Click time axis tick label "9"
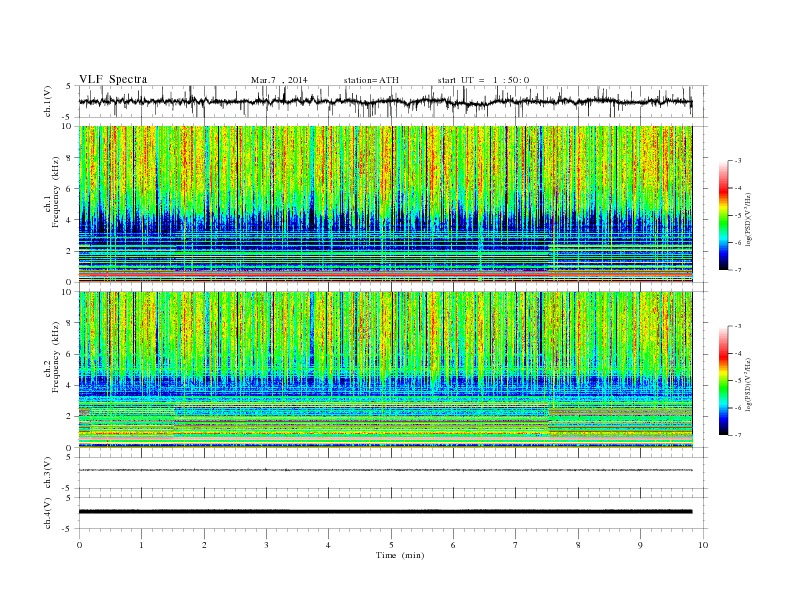The width and height of the screenshot is (792, 612). click(640, 545)
